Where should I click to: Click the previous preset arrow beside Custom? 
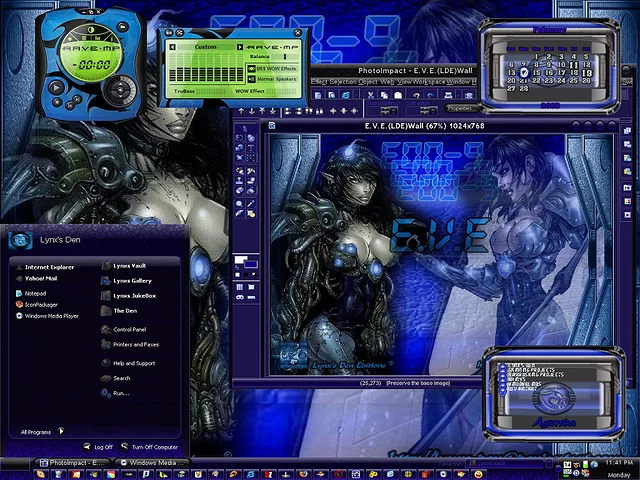[173, 47]
